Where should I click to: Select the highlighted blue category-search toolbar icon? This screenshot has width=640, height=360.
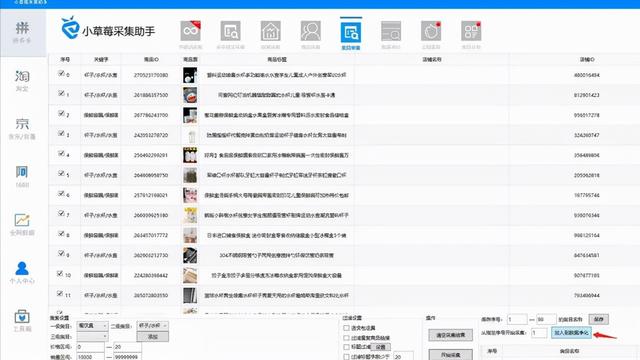[351, 33]
